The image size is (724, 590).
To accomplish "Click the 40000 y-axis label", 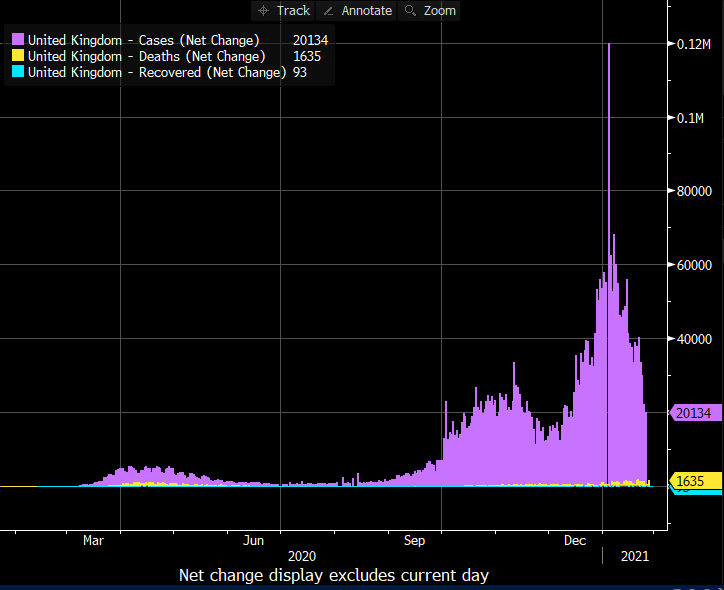I will pos(694,339).
